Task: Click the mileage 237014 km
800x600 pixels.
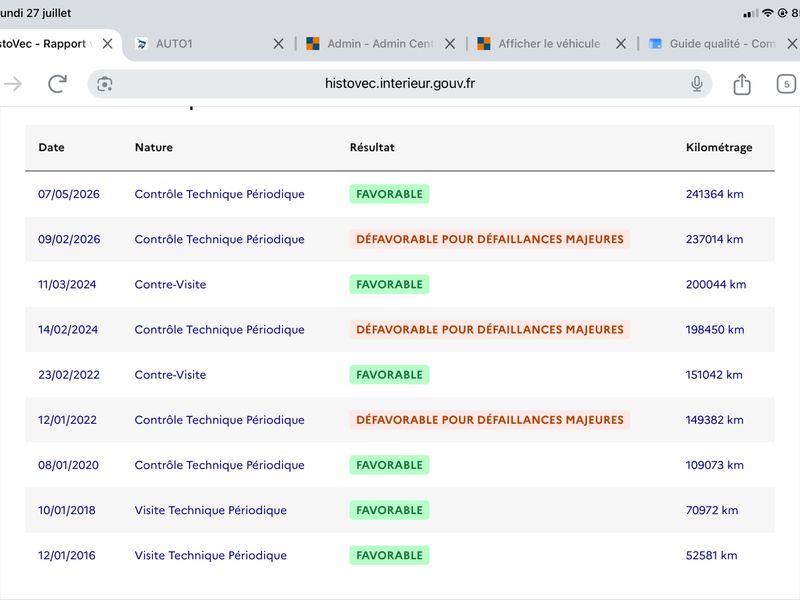Action: coord(714,239)
